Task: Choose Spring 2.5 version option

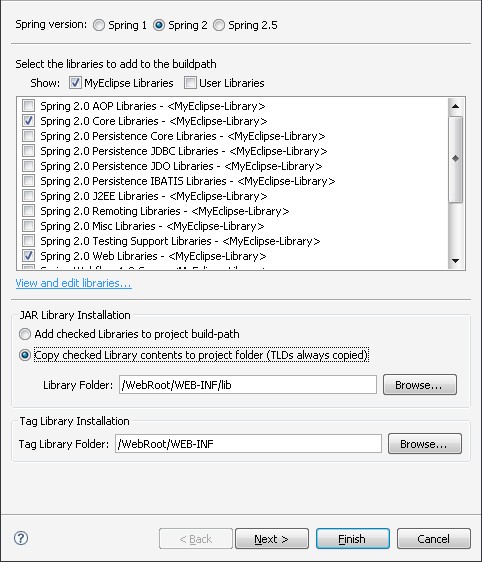Action: (x=219, y=25)
